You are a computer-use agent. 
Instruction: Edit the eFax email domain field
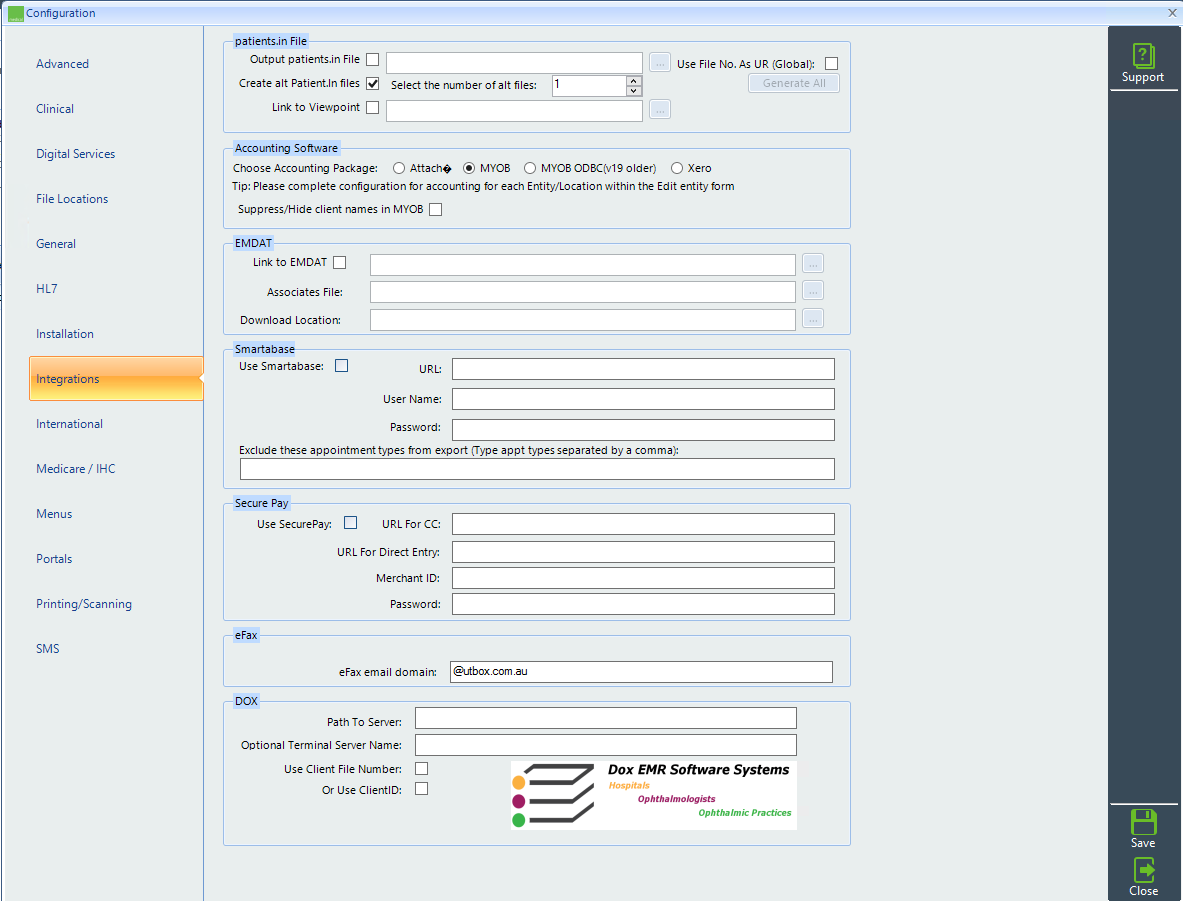[x=641, y=672]
